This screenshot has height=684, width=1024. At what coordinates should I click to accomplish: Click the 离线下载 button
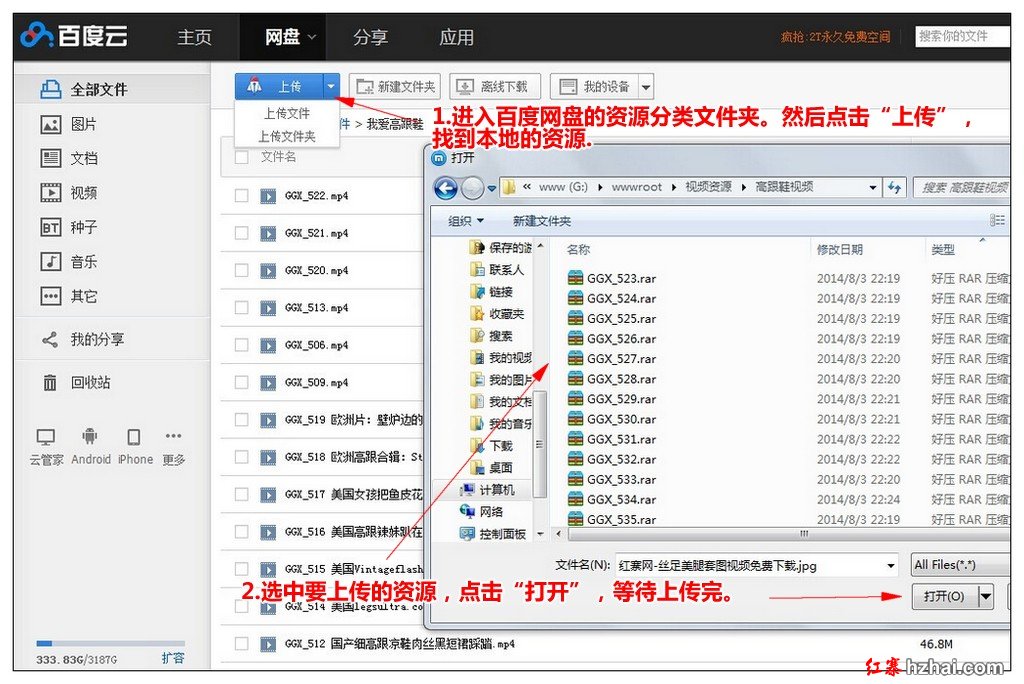[x=494, y=87]
